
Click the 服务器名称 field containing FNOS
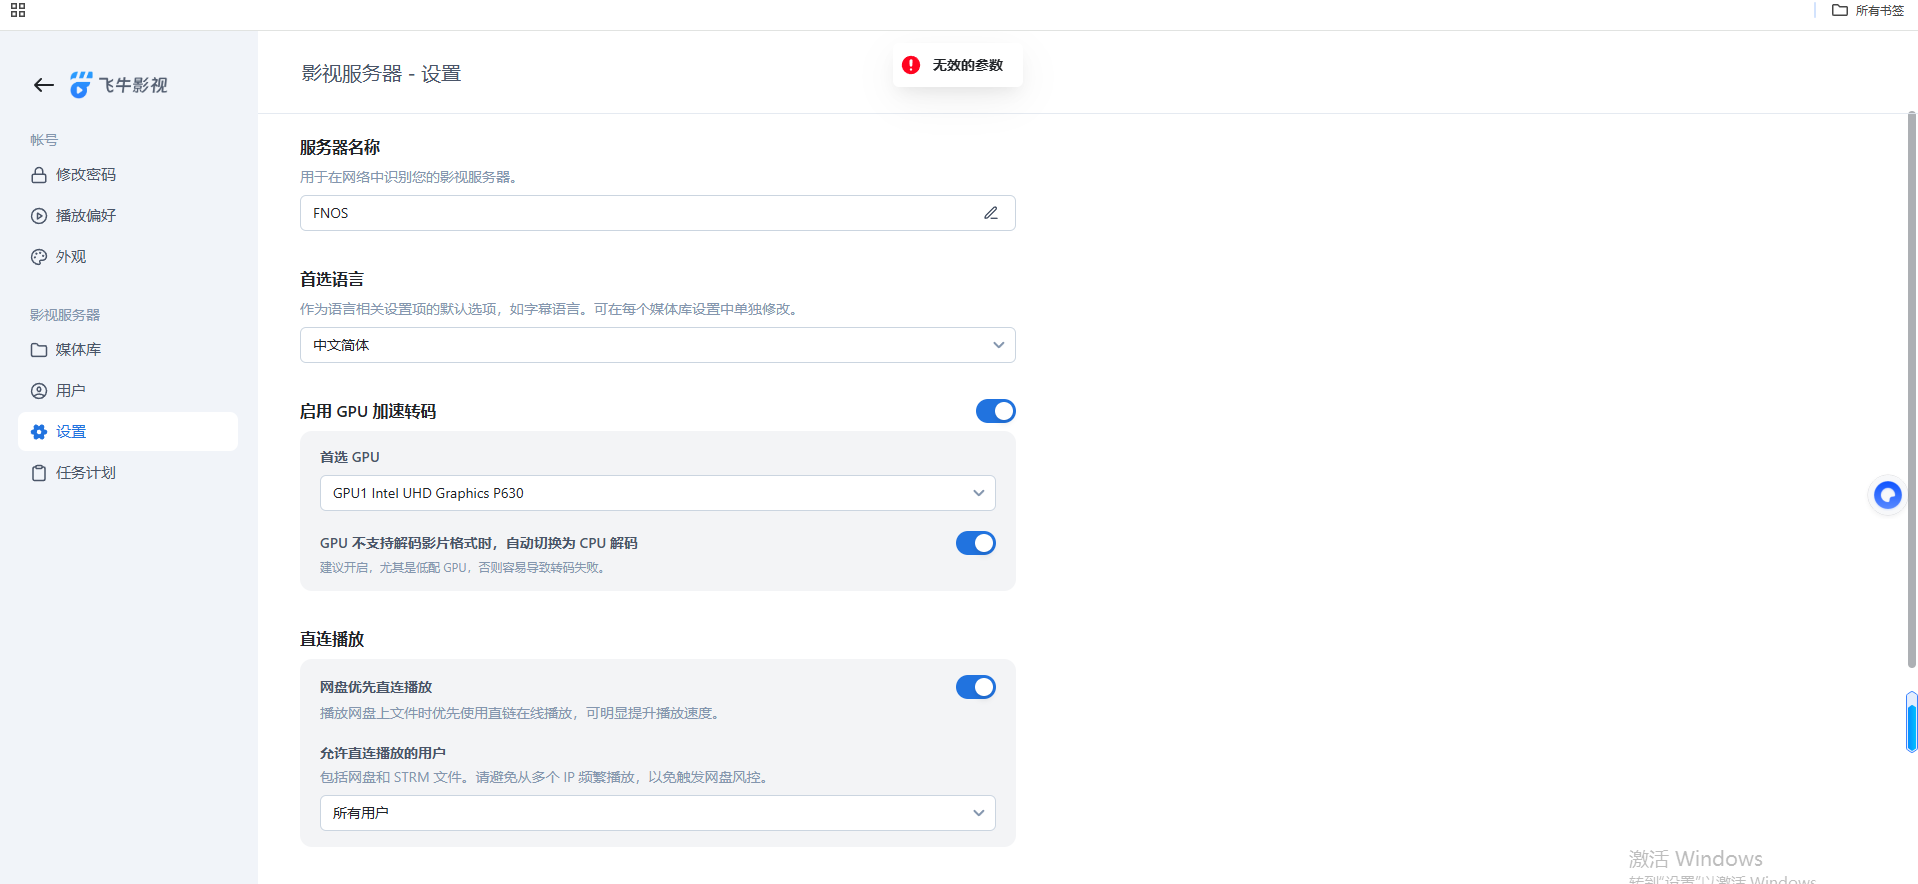pyautogui.click(x=658, y=213)
